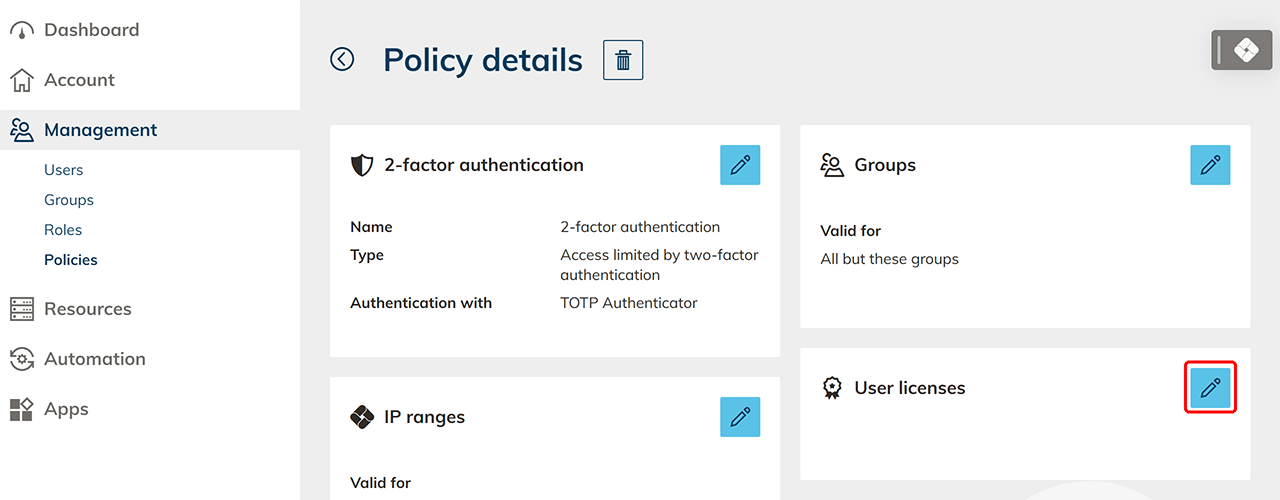This screenshot has width=1280, height=500.
Task: Open Users under Management
Action: pyautogui.click(x=63, y=170)
